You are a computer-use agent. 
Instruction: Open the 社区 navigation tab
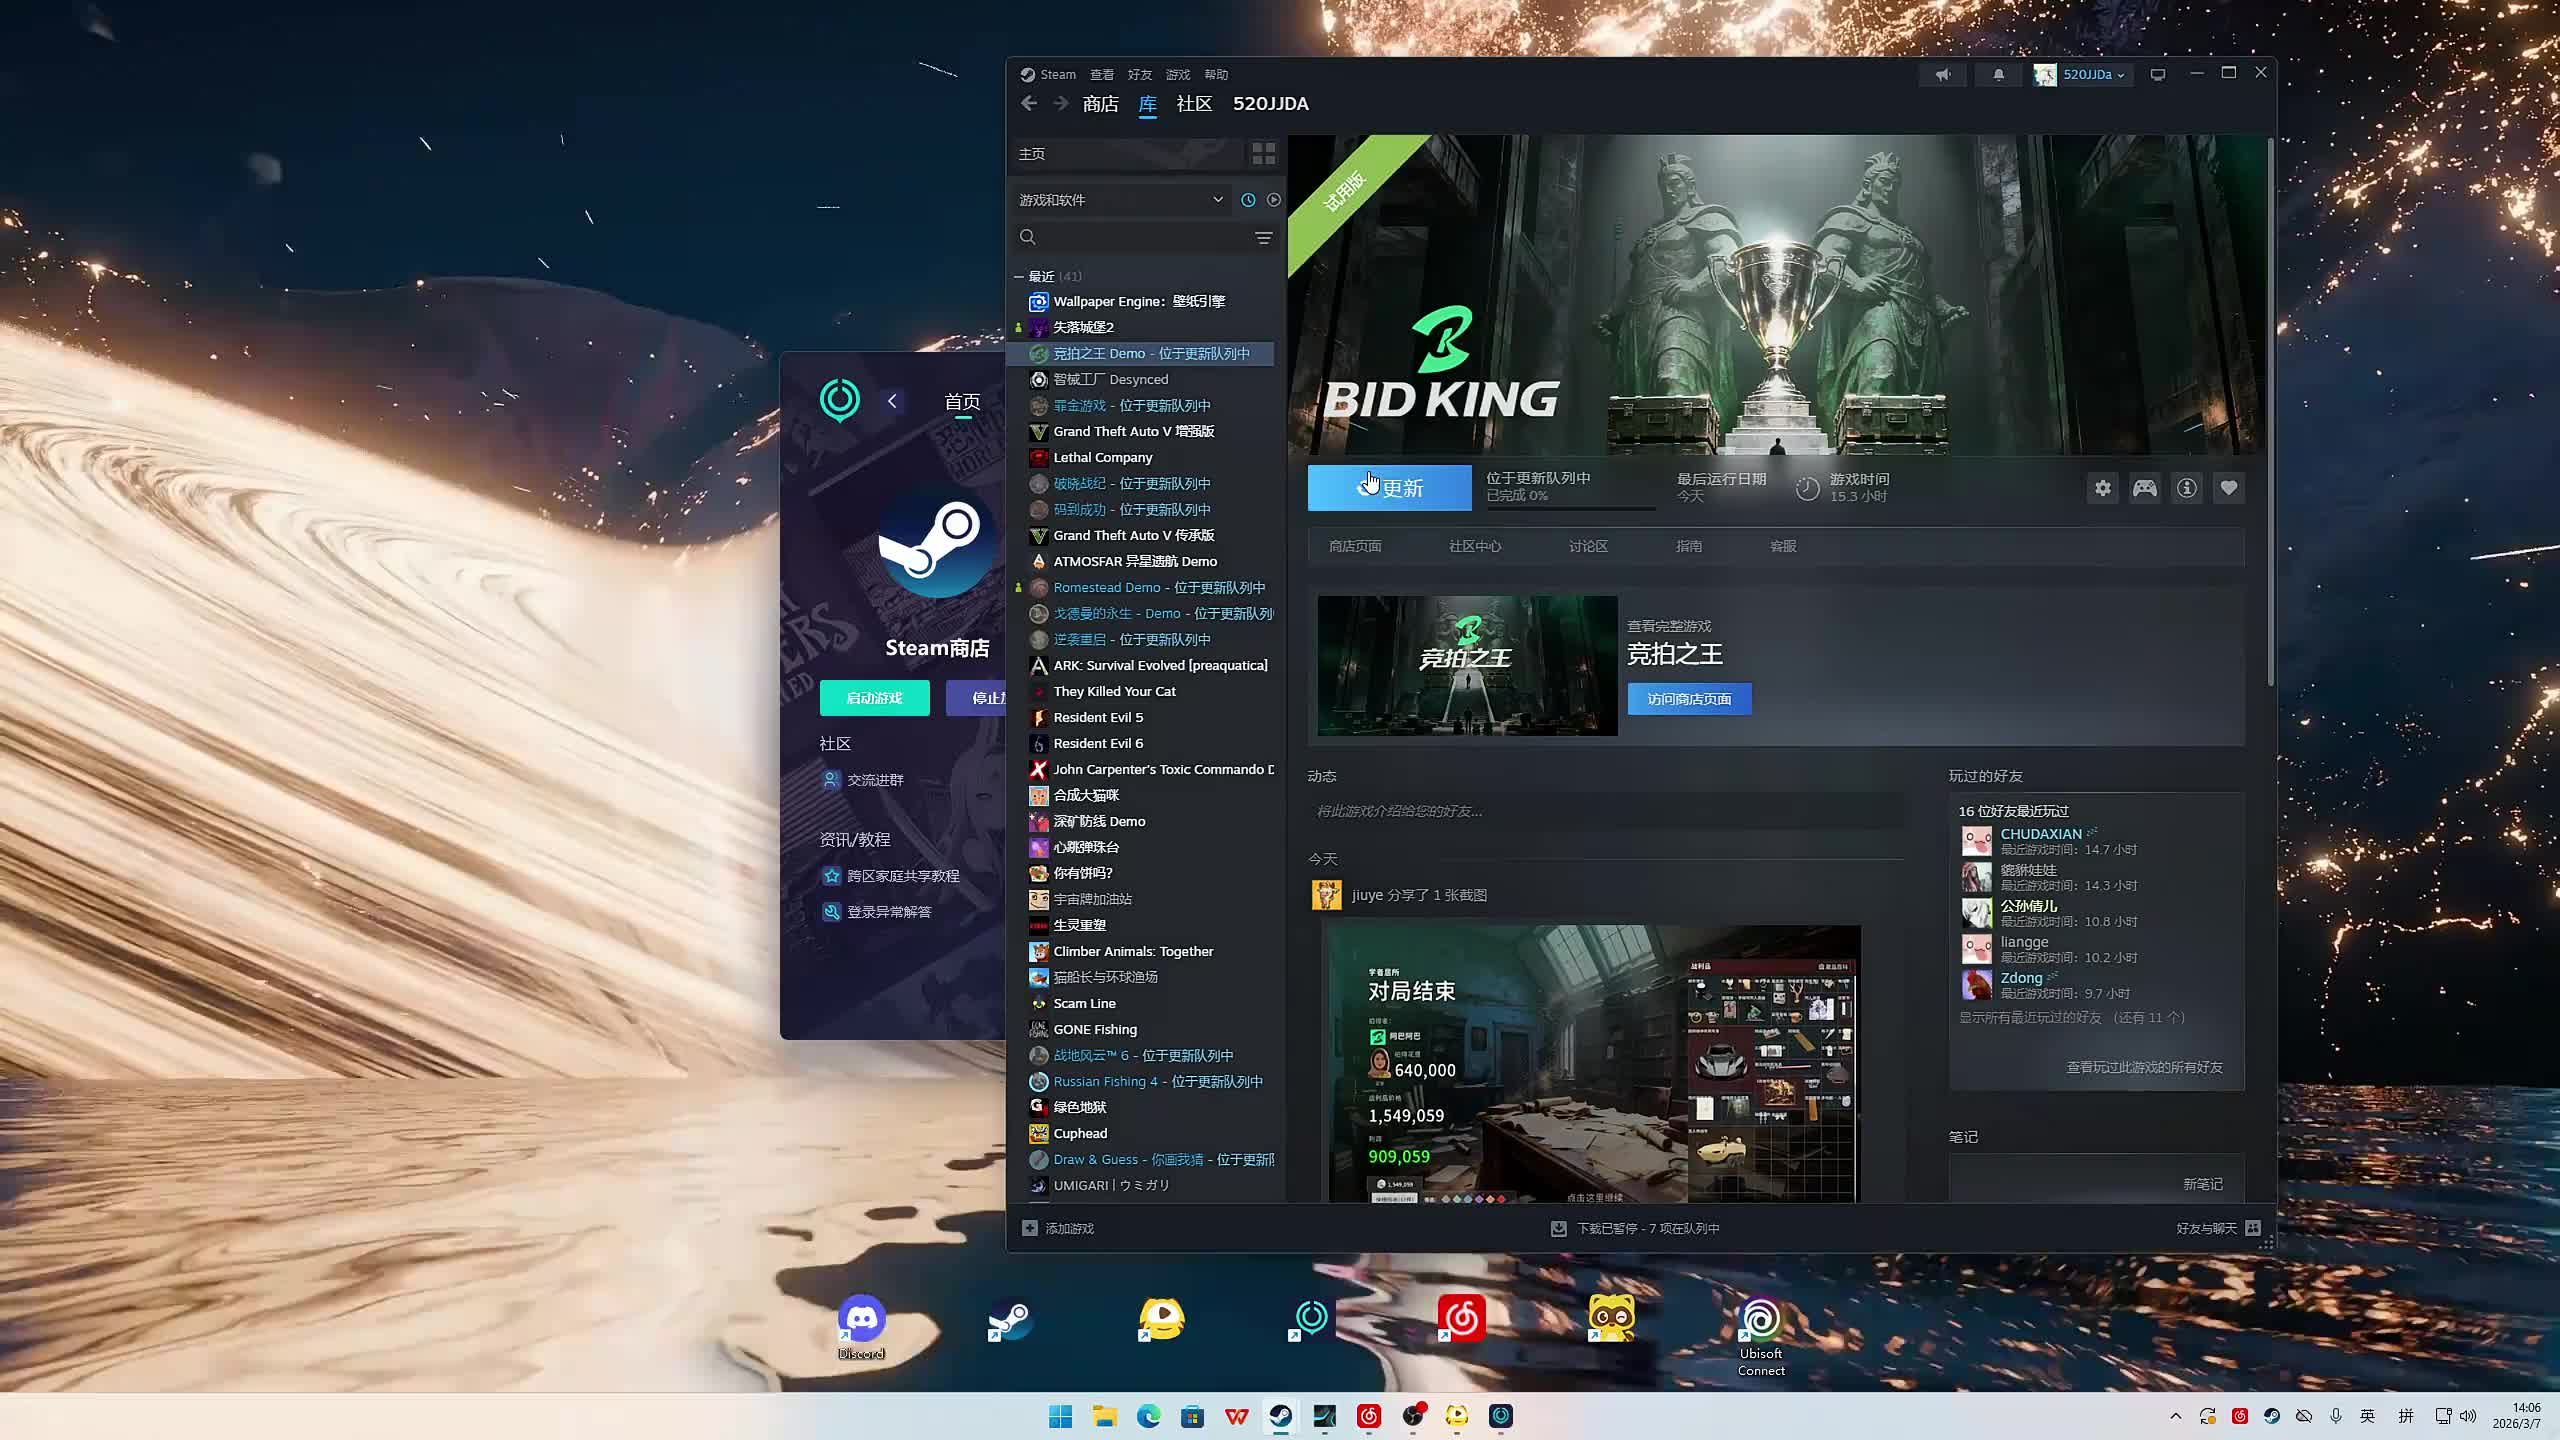(1194, 104)
